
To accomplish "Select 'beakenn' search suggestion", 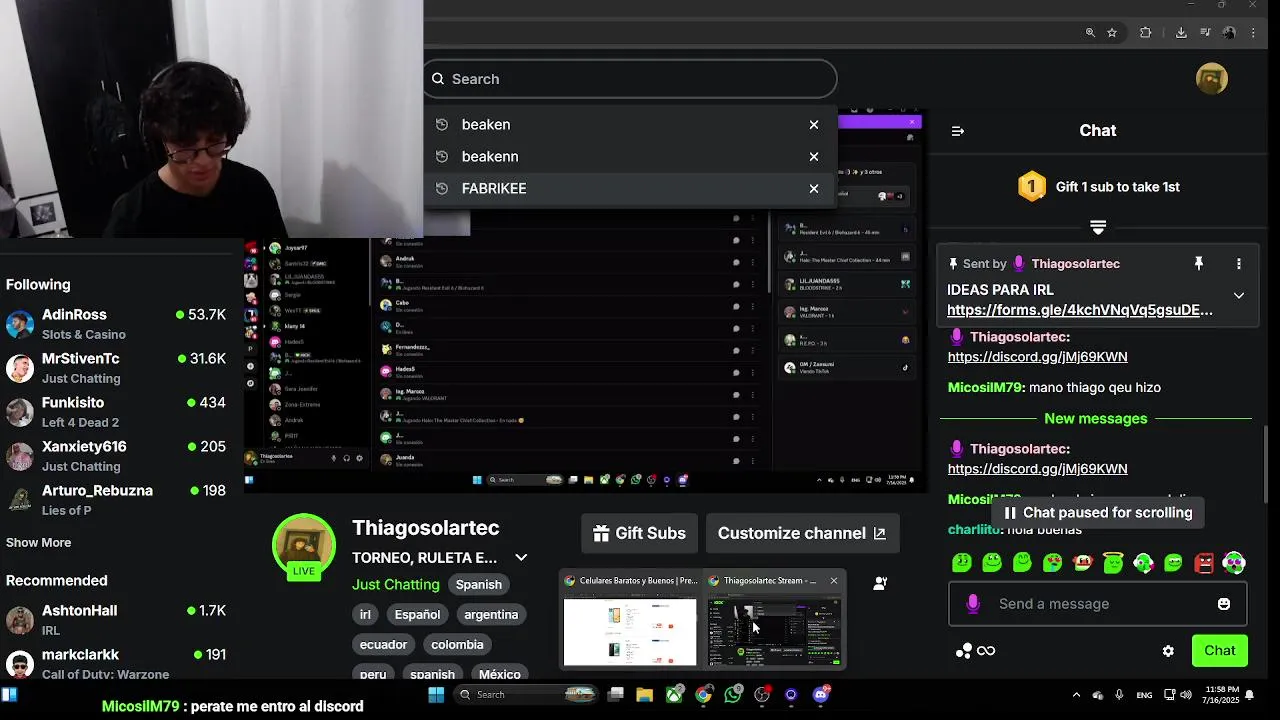I will pyautogui.click(x=630, y=157).
